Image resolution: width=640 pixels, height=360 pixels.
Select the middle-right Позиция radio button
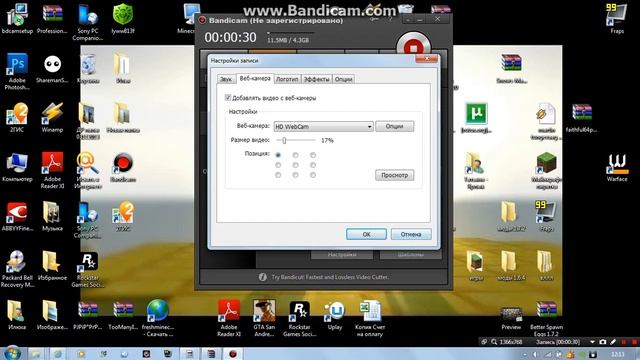tap(313, 165)
